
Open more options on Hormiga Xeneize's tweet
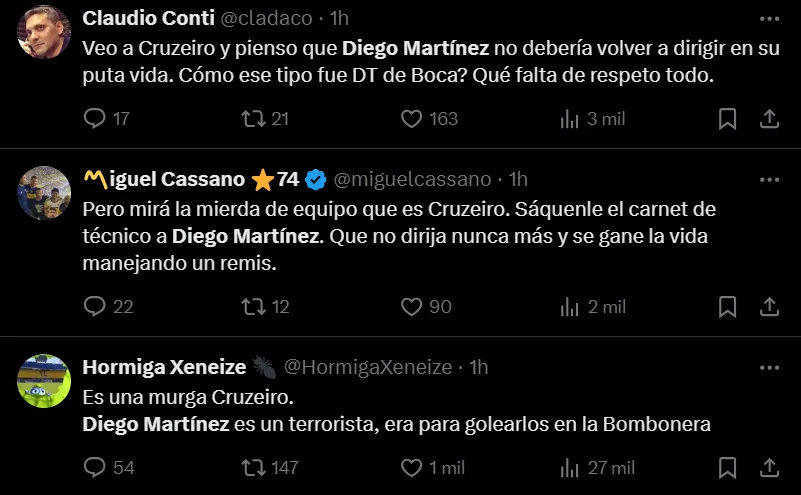769,367
